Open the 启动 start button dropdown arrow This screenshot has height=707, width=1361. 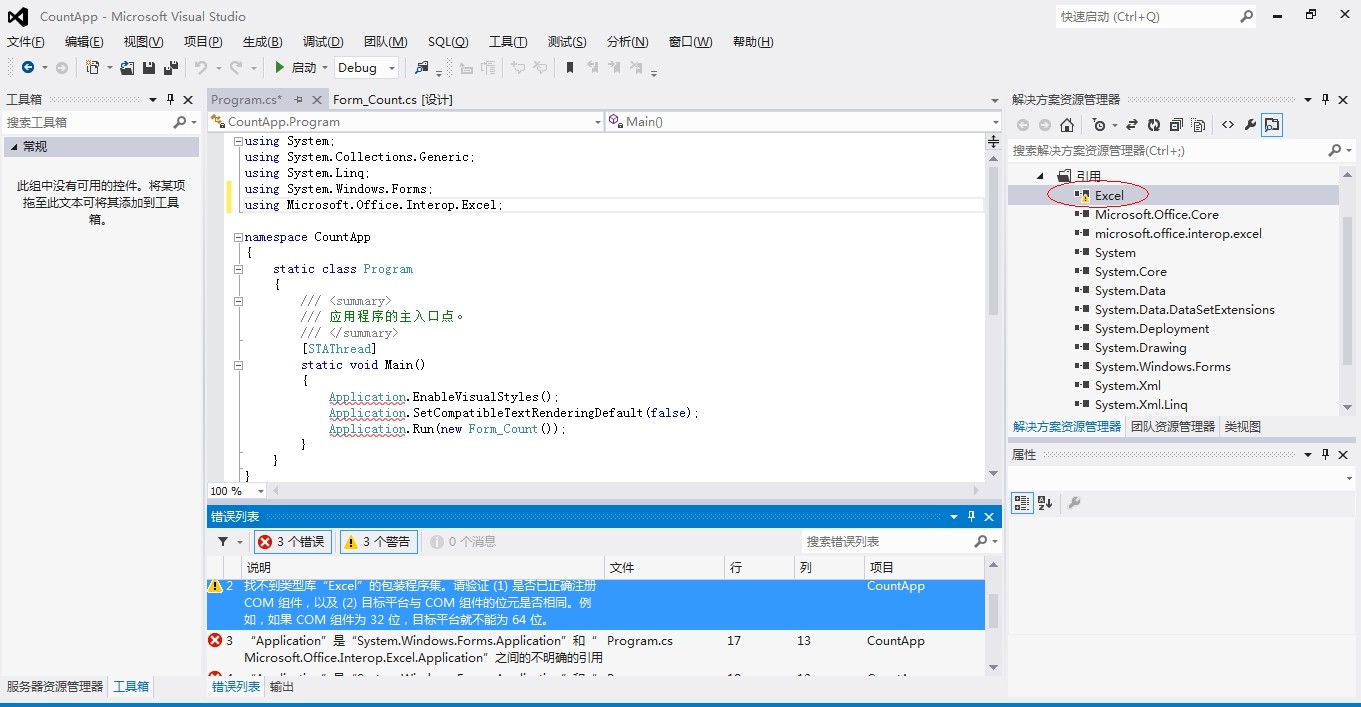coord(324,68)
